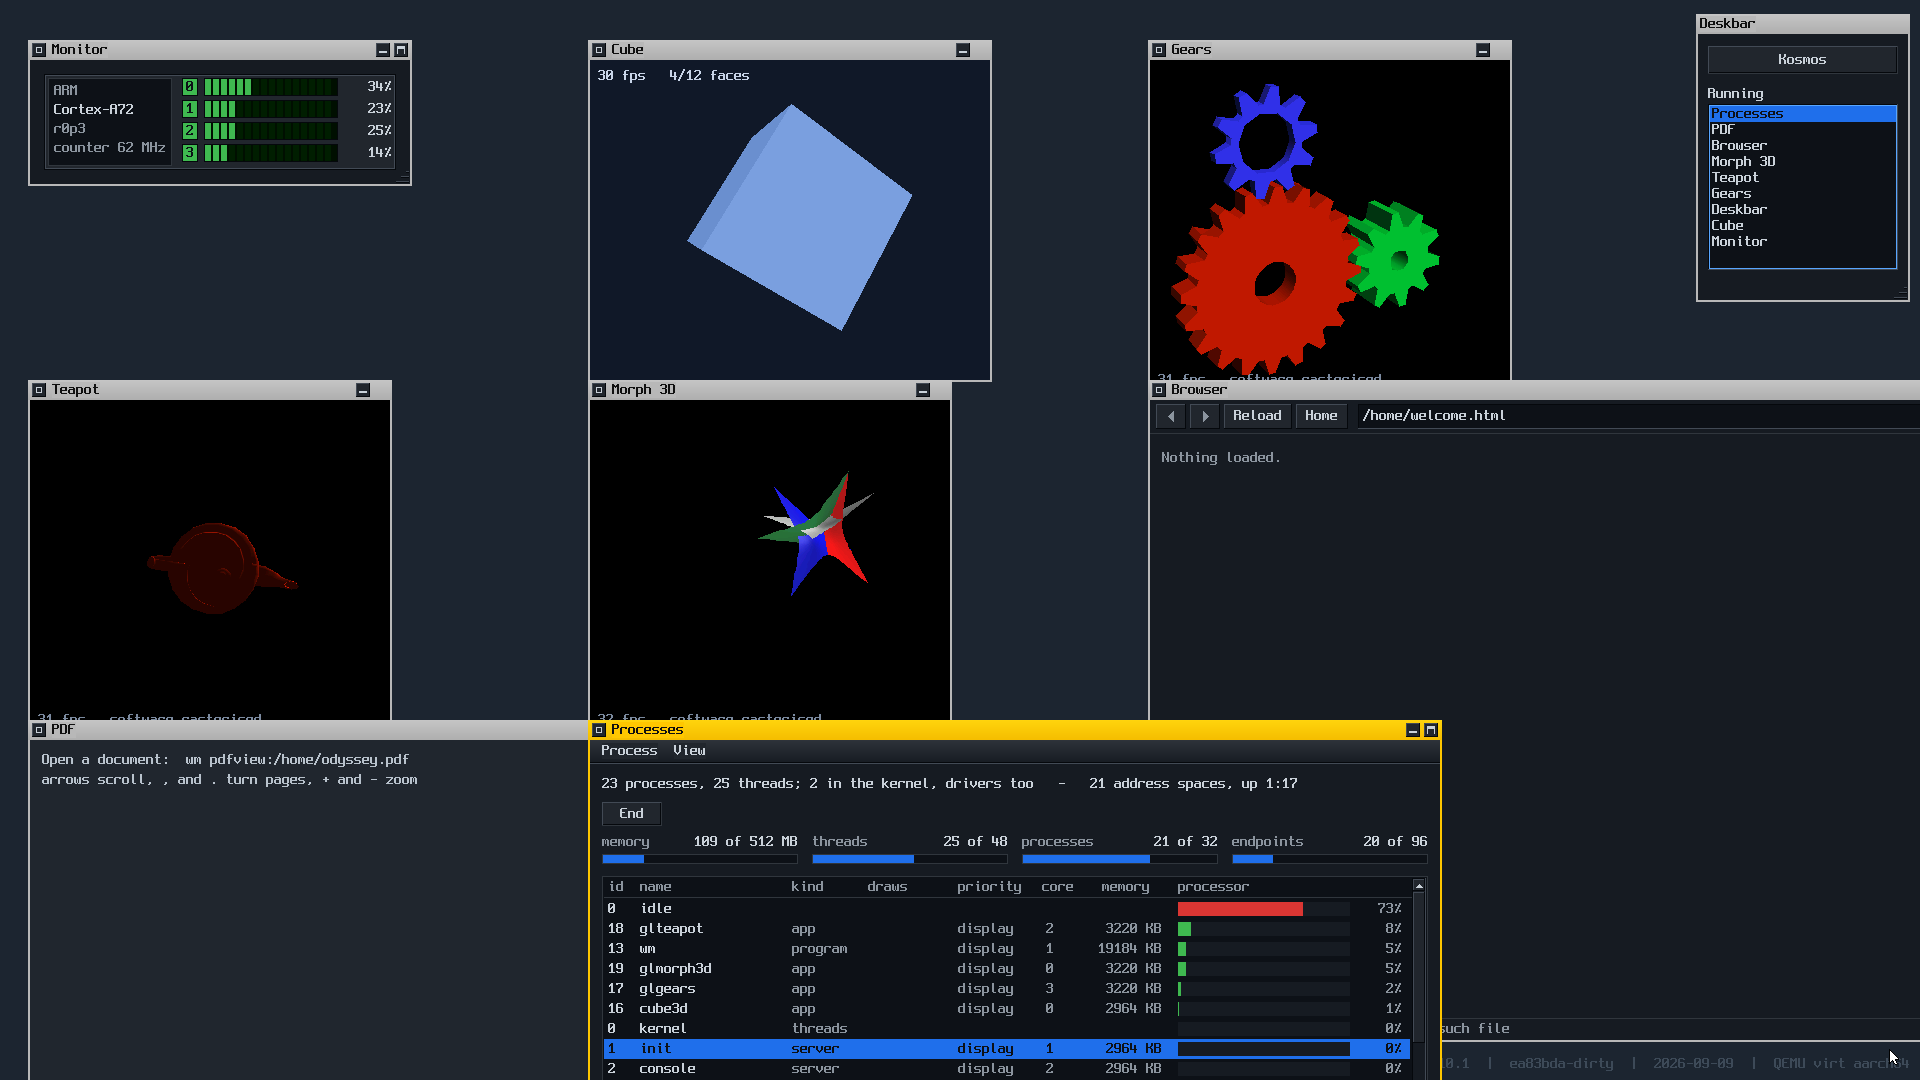Screen dimensions: 1920x1080
Task: Select the glmorph3d process row
Action: coord(1007,969)
